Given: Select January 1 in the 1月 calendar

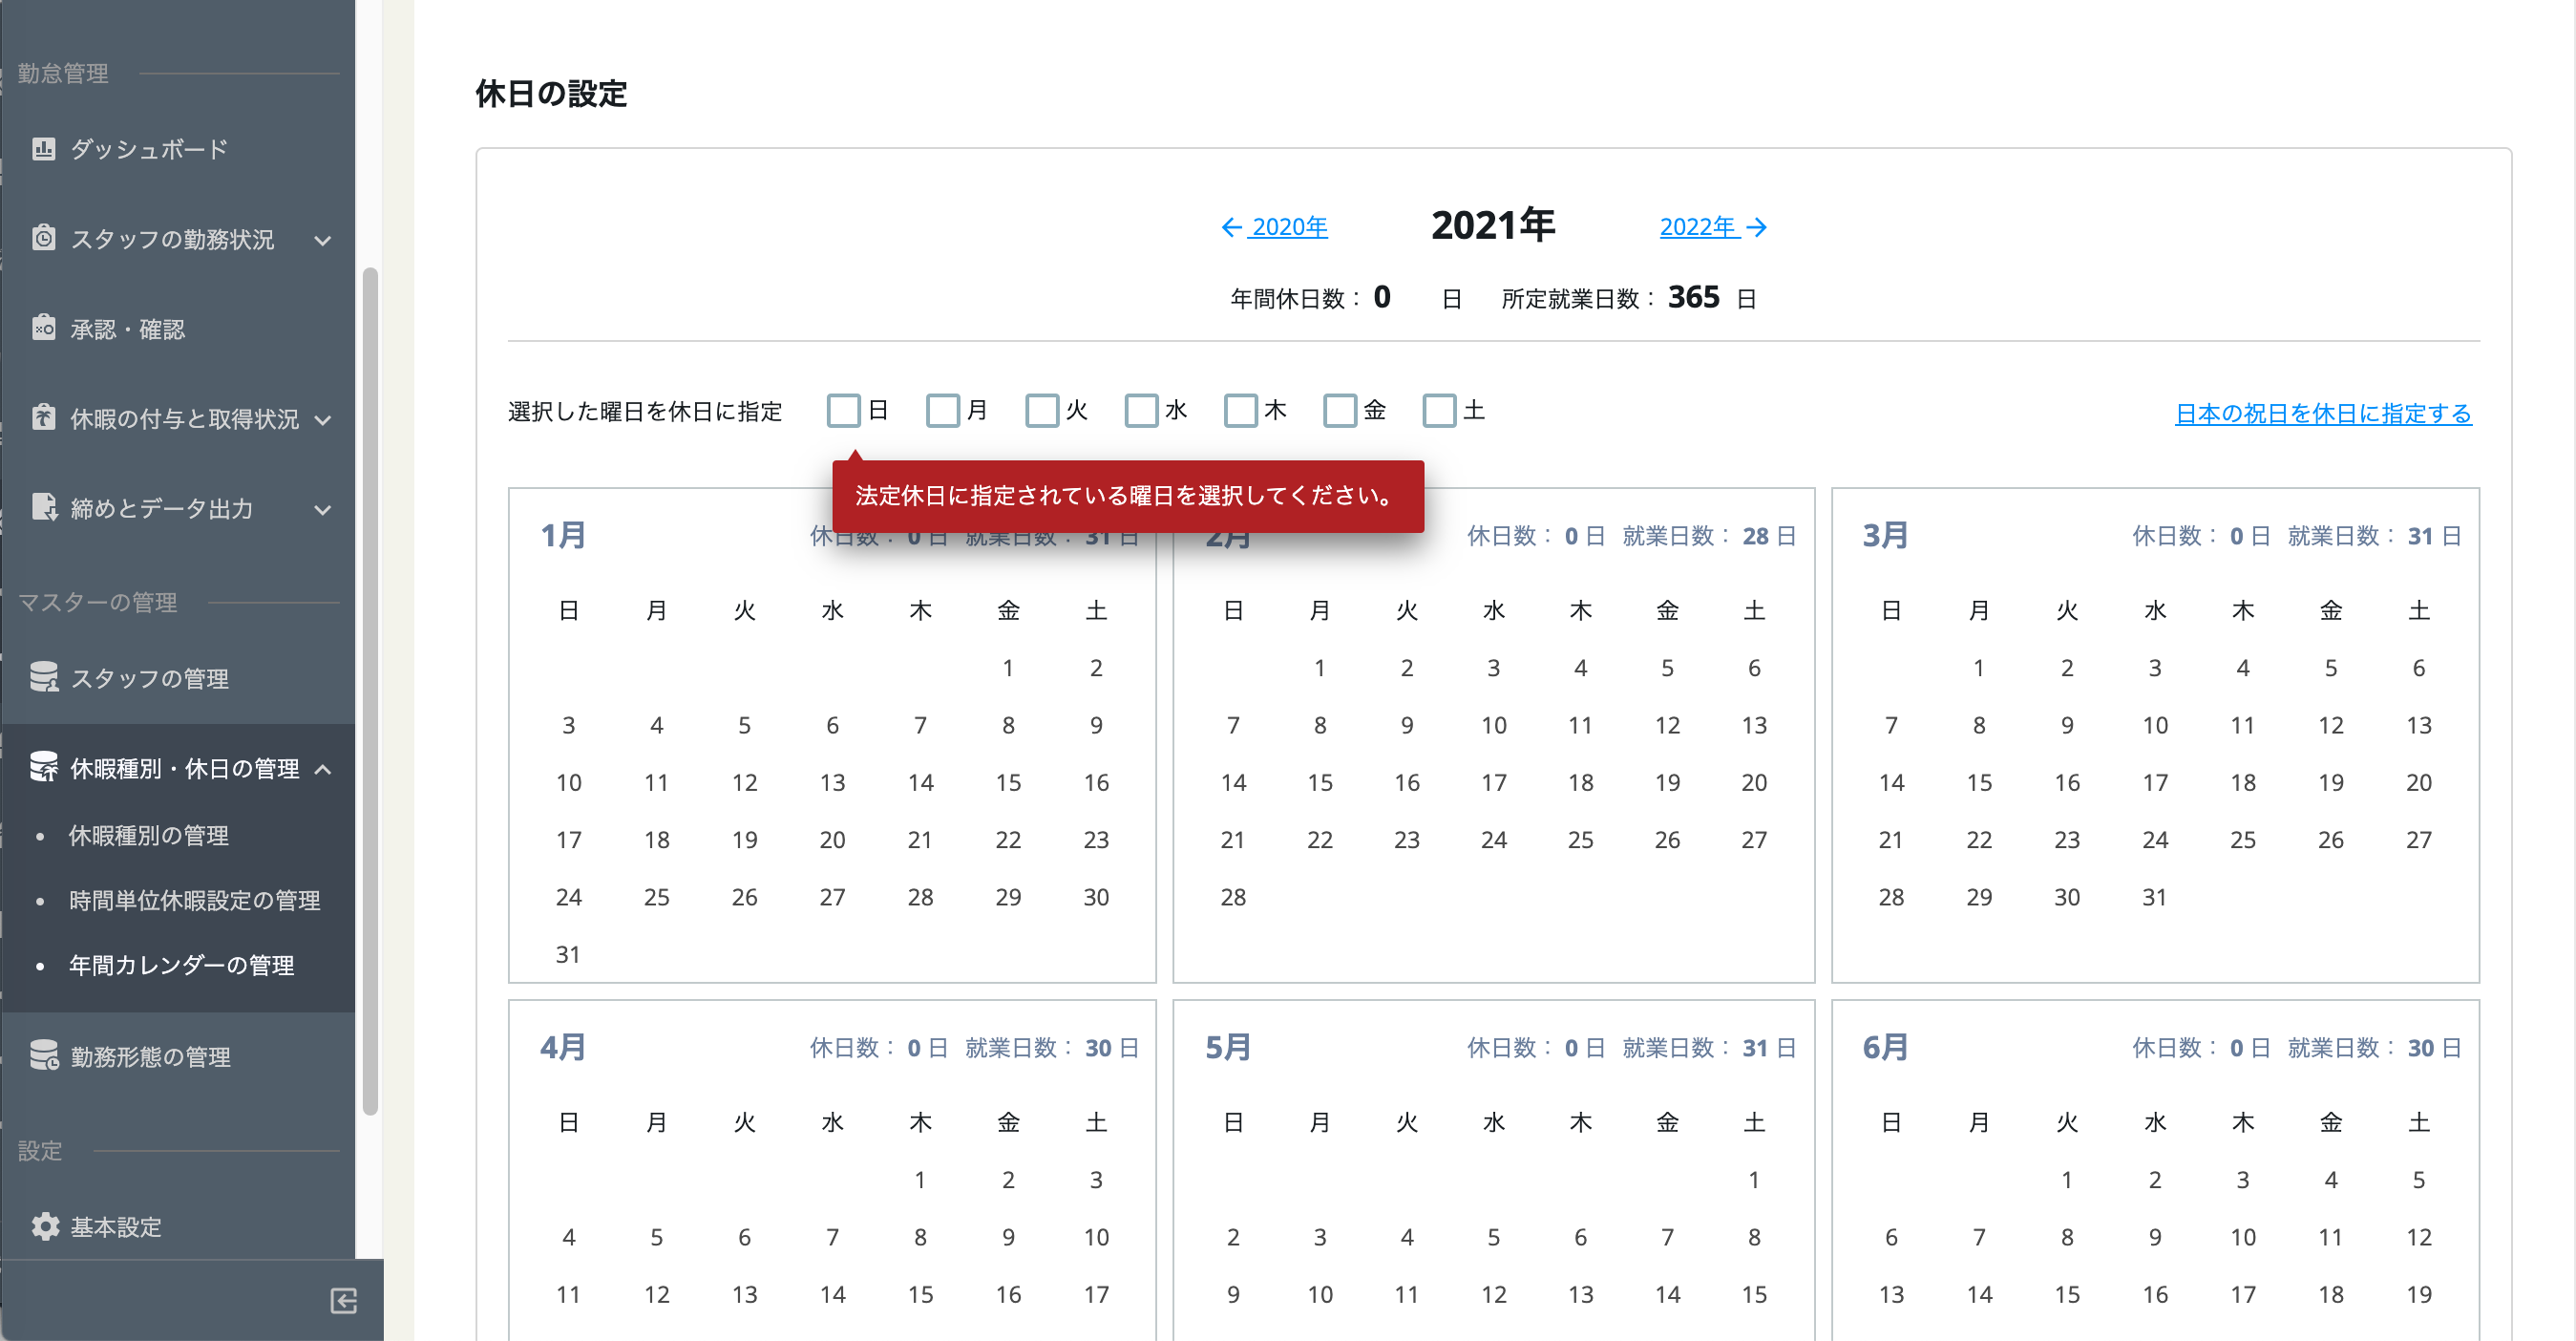Looking at the screenshot, I should [x=1008, y=667].
